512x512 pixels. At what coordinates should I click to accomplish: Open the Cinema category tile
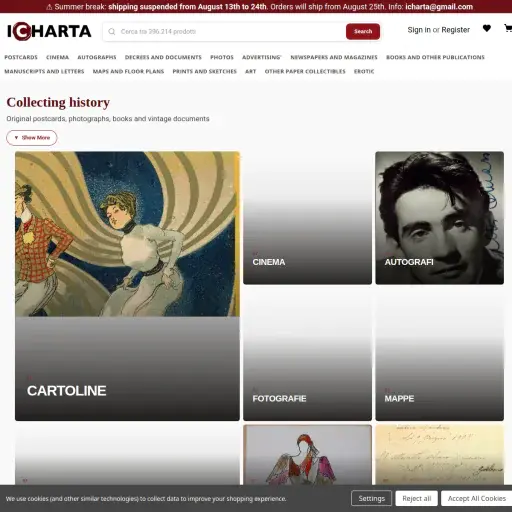tap(307, 218)
